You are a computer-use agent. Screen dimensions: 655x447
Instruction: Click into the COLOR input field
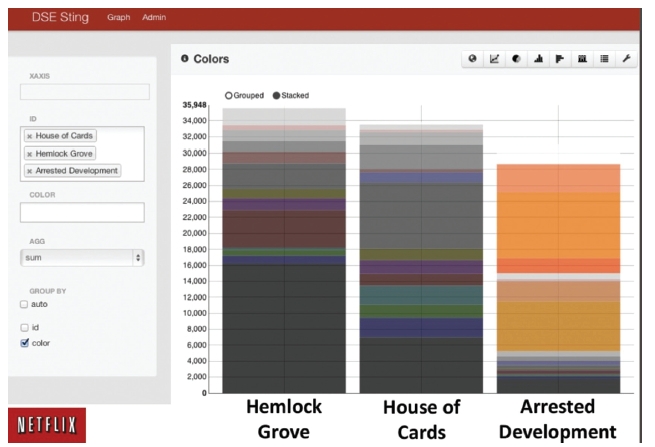pyautogui.click(x=82, y=212)
